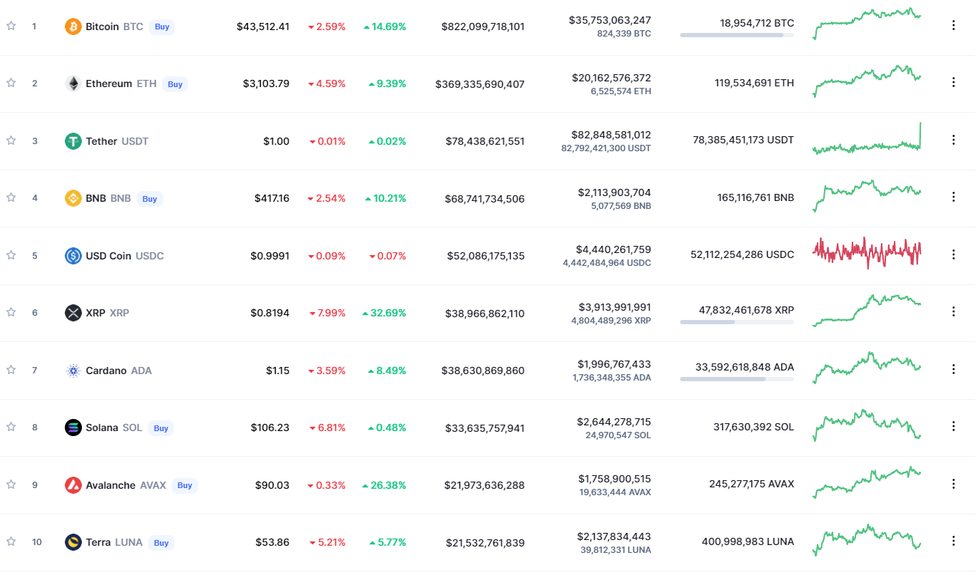
Task: Open the options menu for Terra
Action: pos(953,541)
